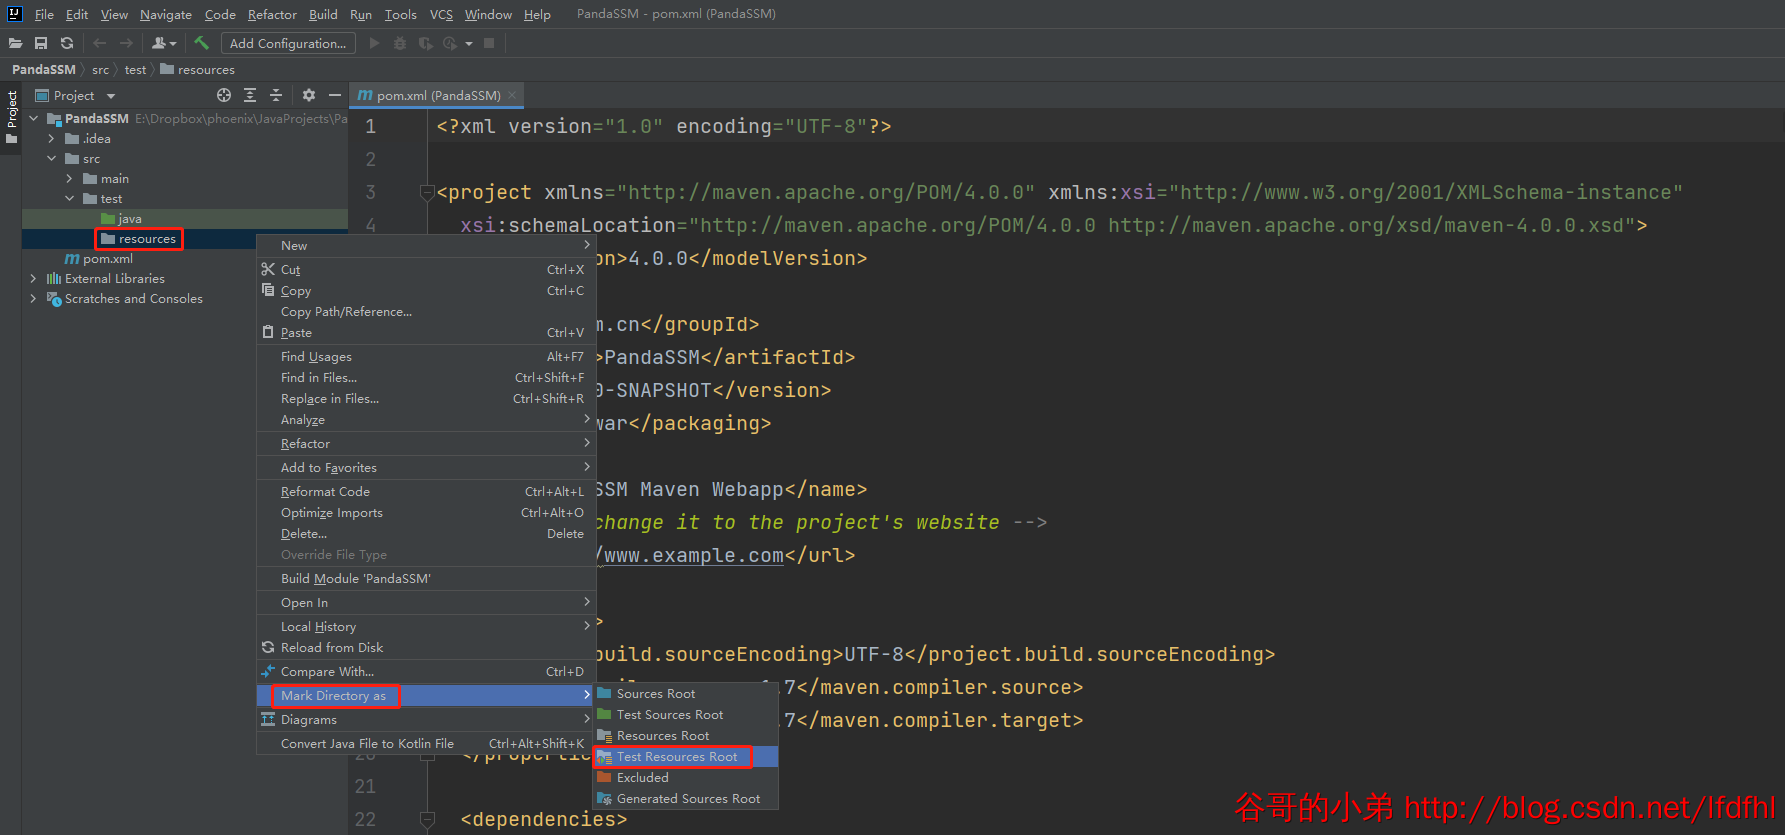
Task: Open the VCS user dropdown in toolbar
Action: pos(164,43)
